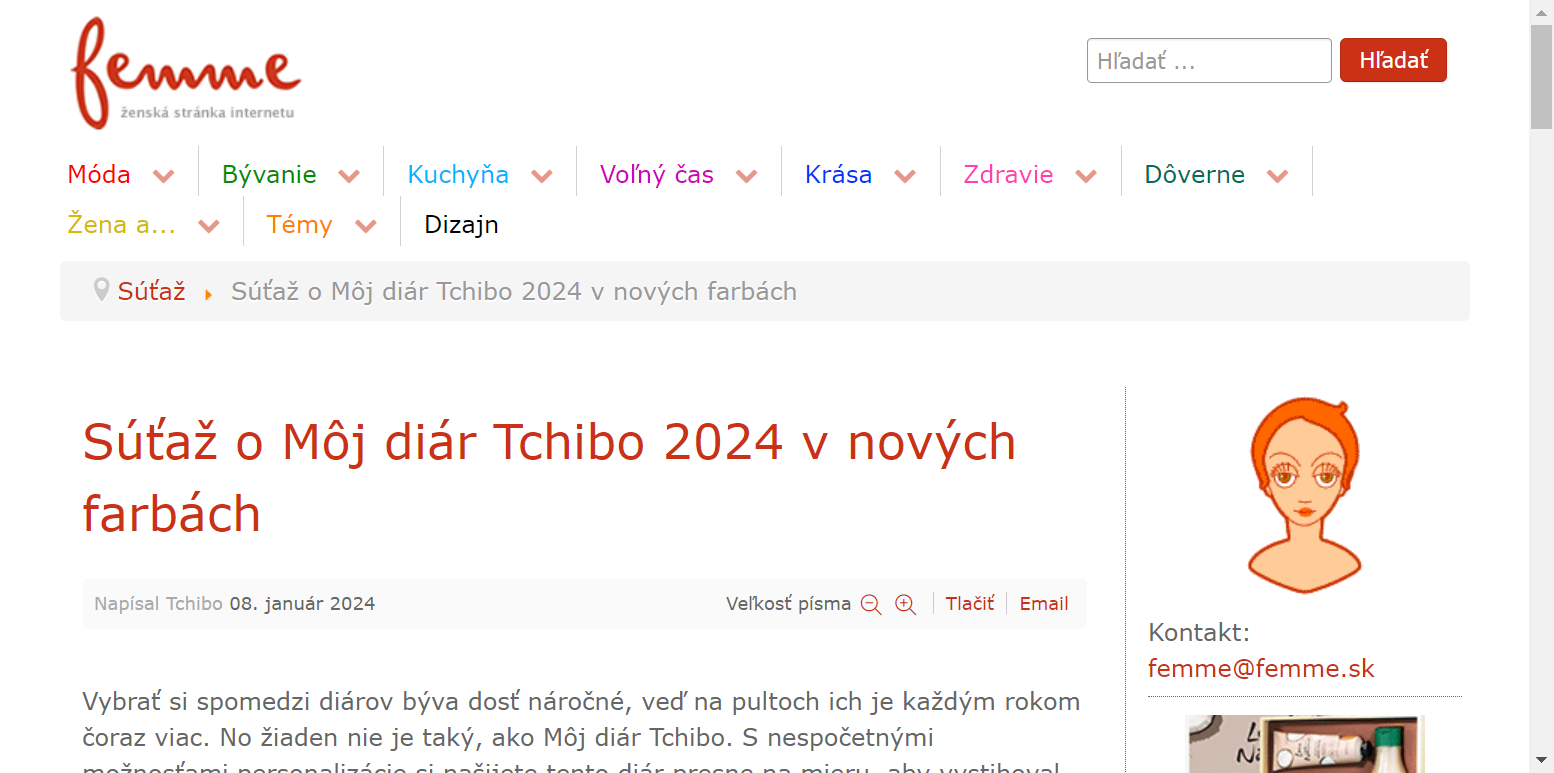Click the vertical scrollbar thumb

tap(1541, 77)
